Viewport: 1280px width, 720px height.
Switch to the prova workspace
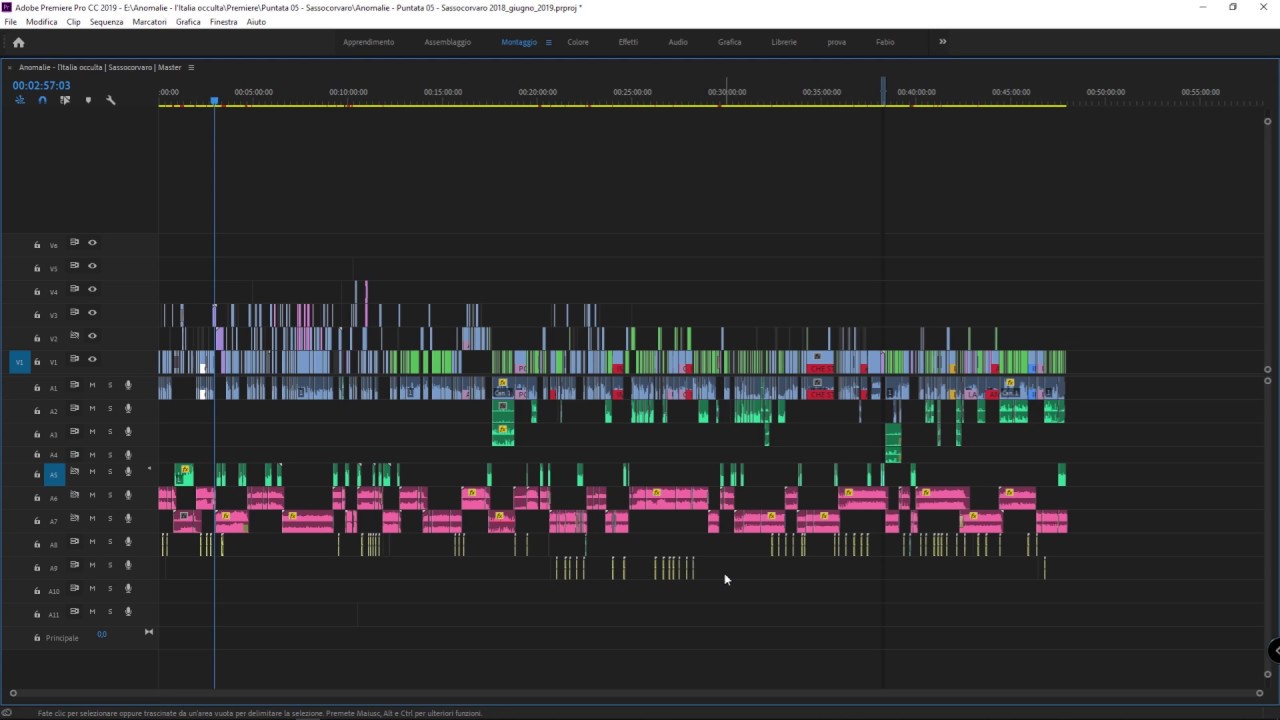836,42
